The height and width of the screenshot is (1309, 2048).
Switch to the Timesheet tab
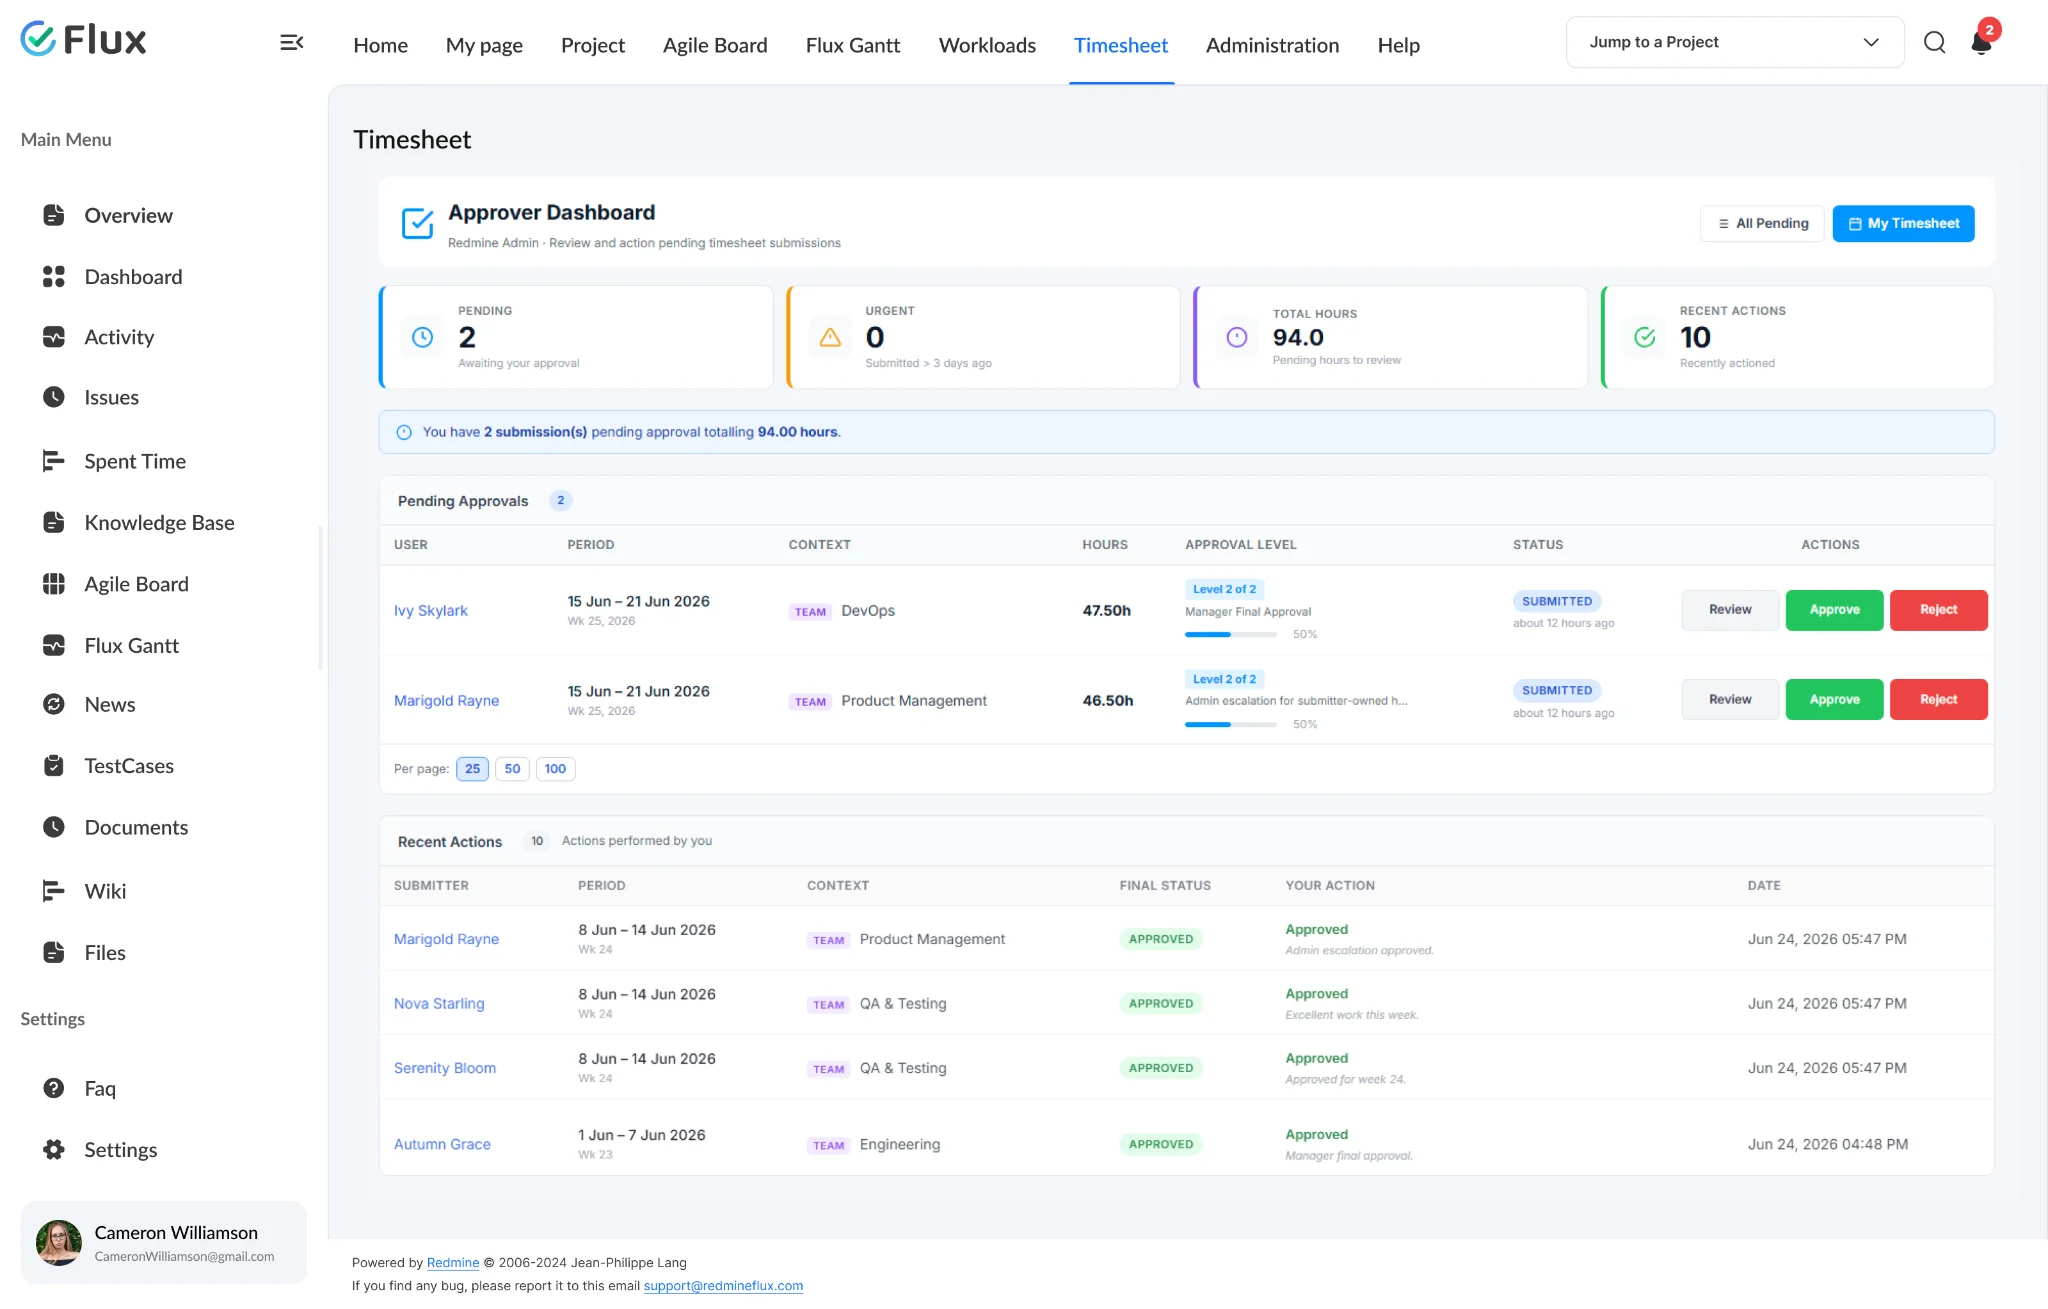pyautogui.click(x=1121, y=45)
